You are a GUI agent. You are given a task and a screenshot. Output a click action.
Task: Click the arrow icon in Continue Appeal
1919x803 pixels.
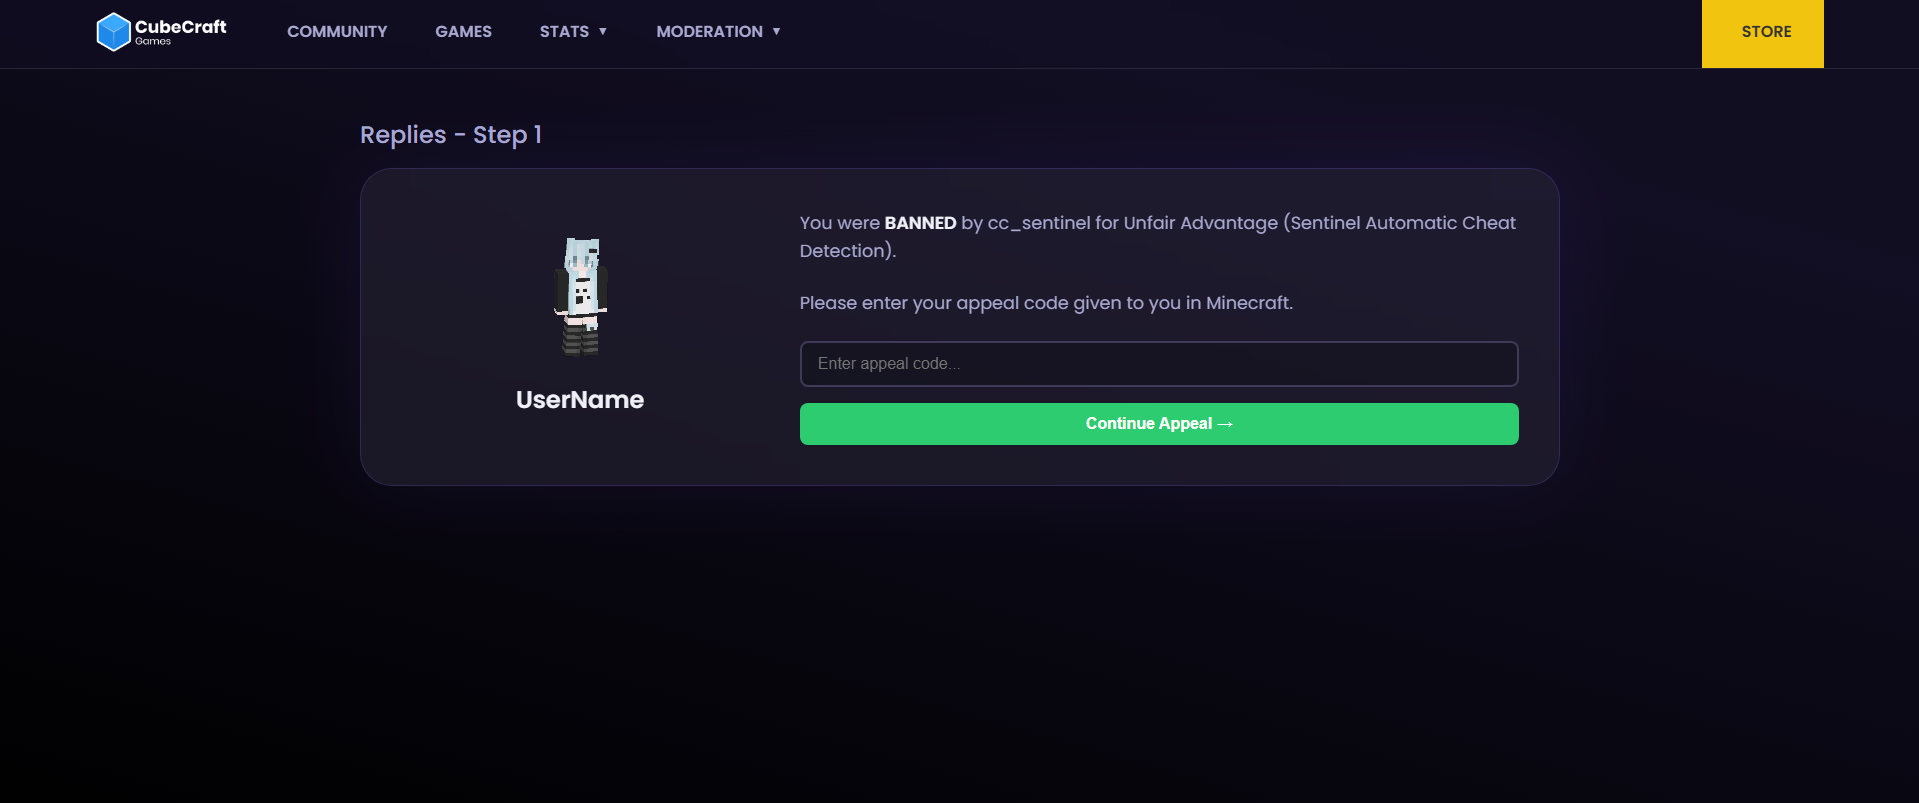click(x=1225, y=424)
